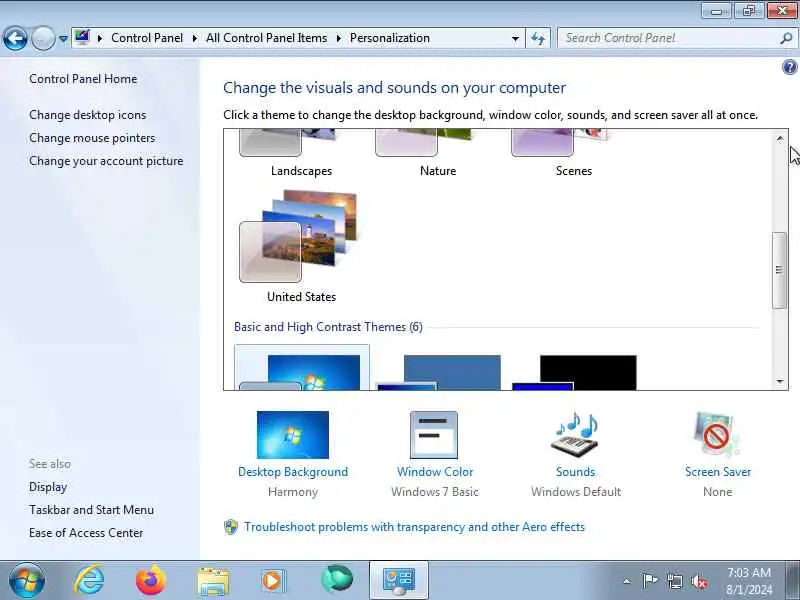Select All Control Panel Items breadcrumb
Screen dimensions: 800x600
point(266,38)
